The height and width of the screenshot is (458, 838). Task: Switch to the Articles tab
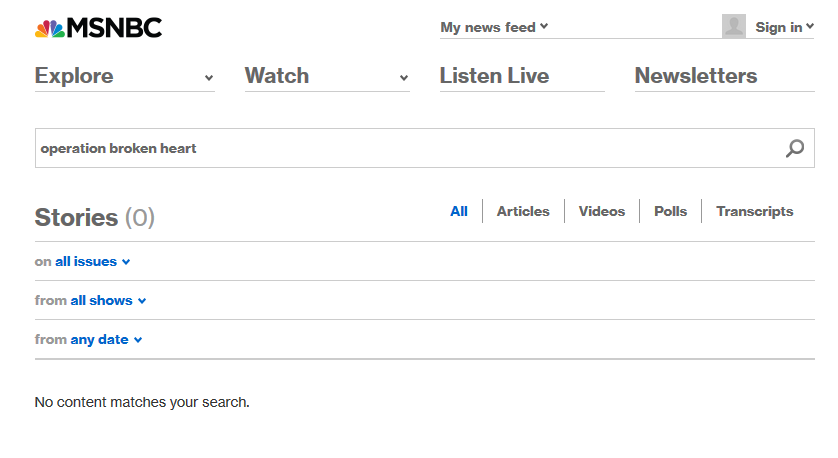click(523, 212)
